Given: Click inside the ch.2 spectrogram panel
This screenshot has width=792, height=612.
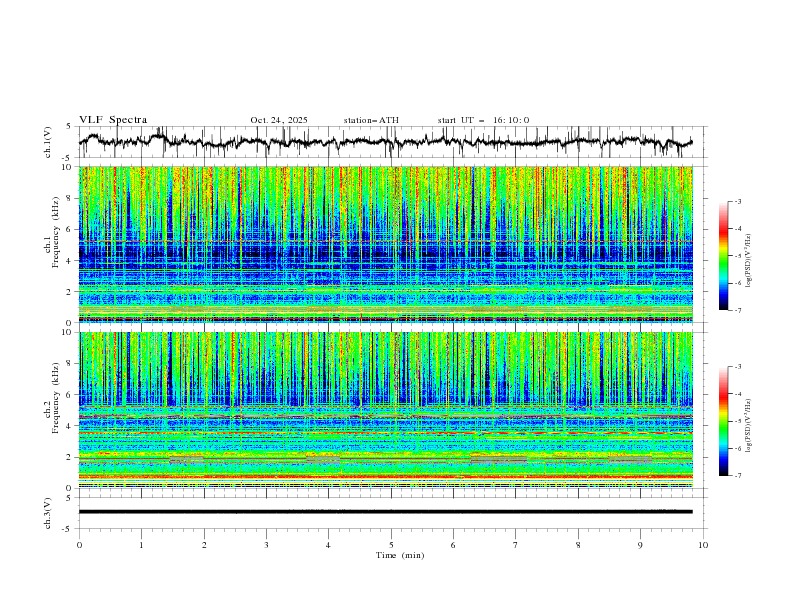Looking at the screenshot, I should point(386,410).
